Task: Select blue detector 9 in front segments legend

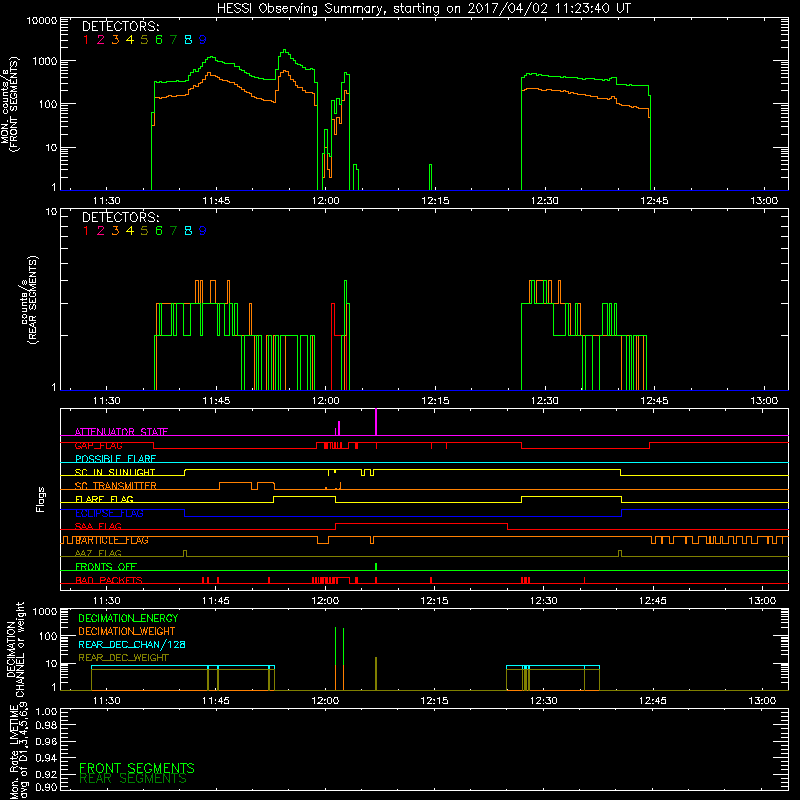Action: (203, 40)
